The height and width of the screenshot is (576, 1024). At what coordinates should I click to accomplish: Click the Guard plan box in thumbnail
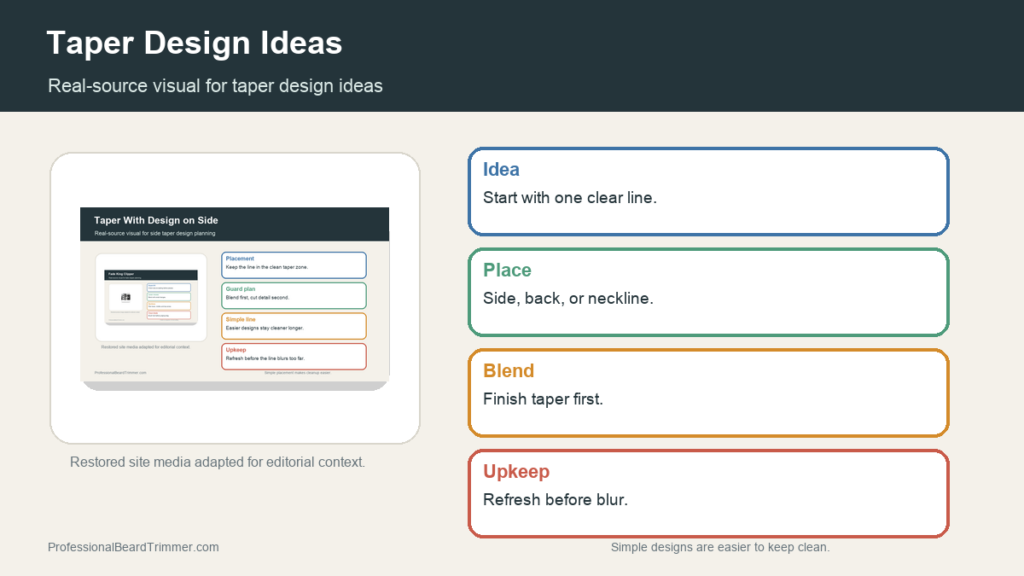(x=294, y=295)
